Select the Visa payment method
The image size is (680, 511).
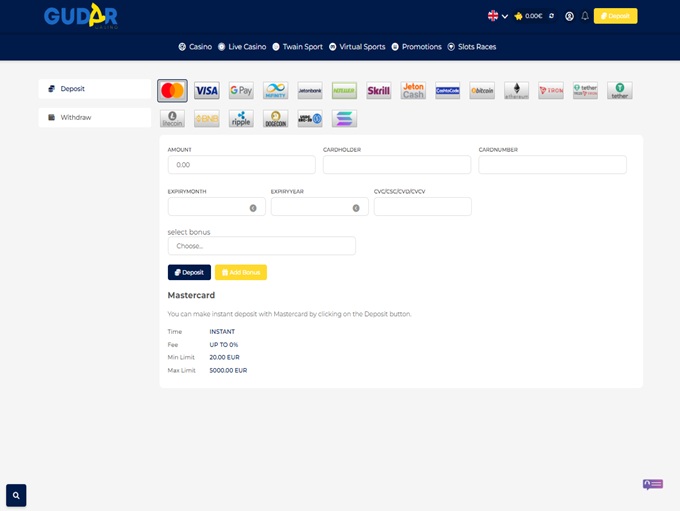(206, 91)
